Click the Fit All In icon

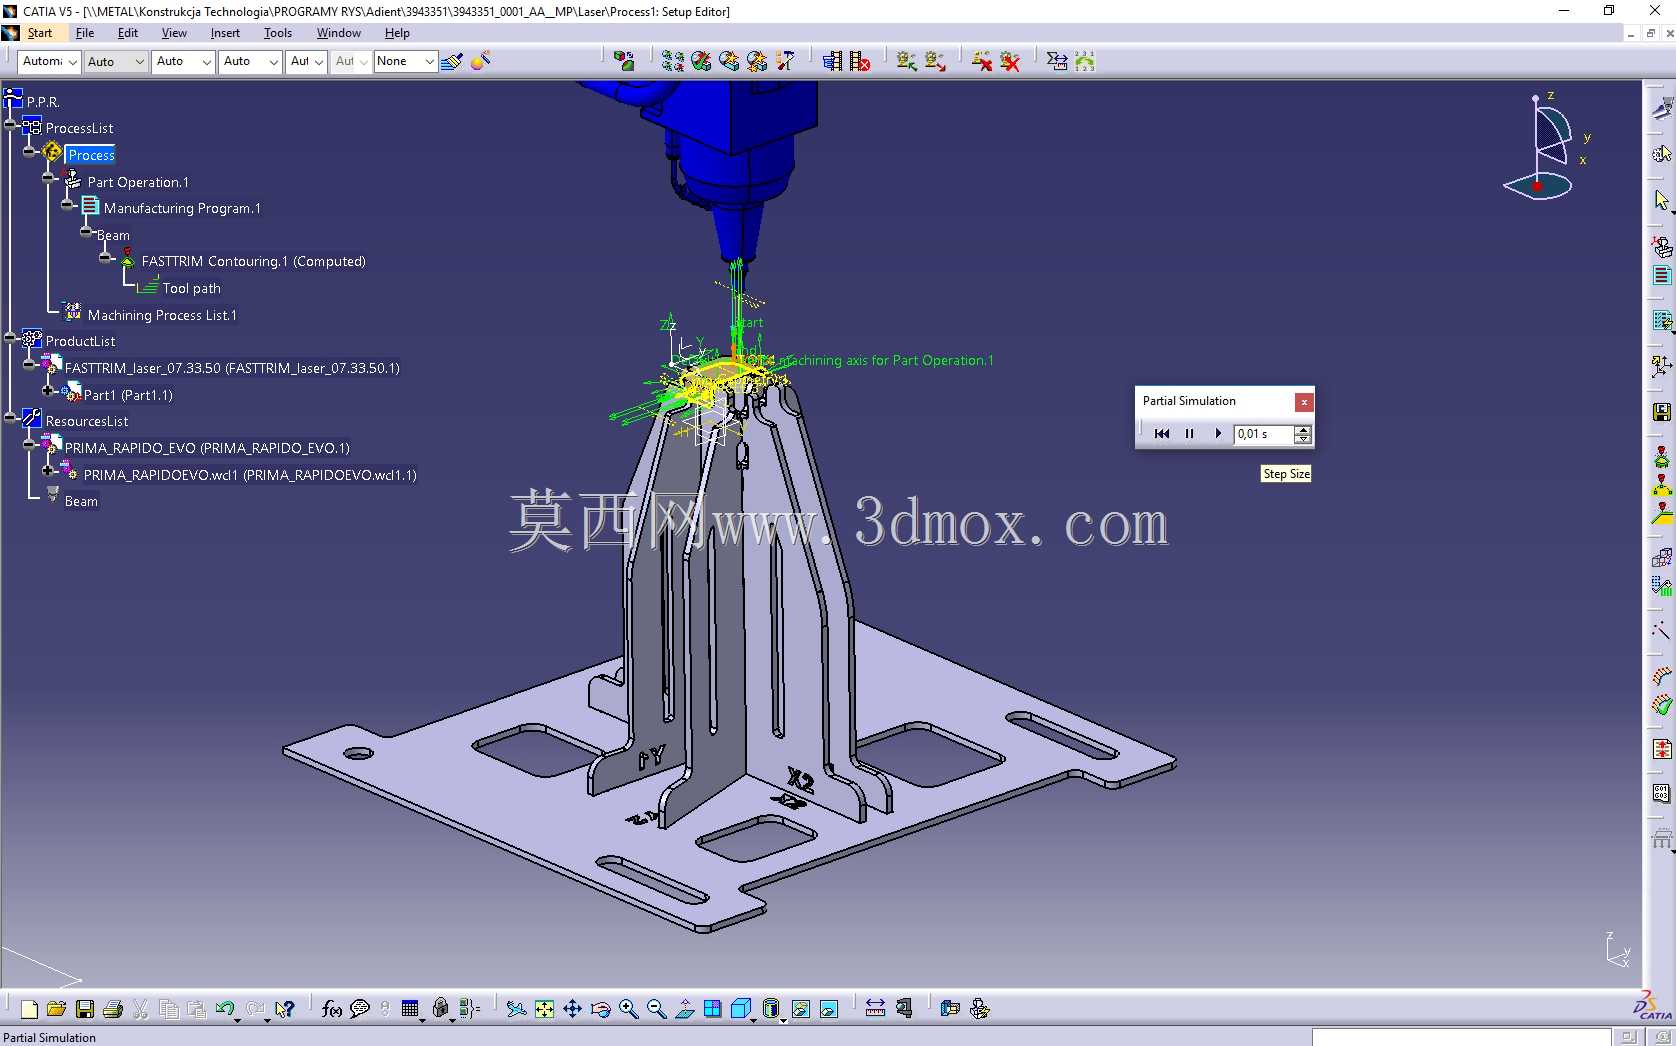tap(544, 1009)
